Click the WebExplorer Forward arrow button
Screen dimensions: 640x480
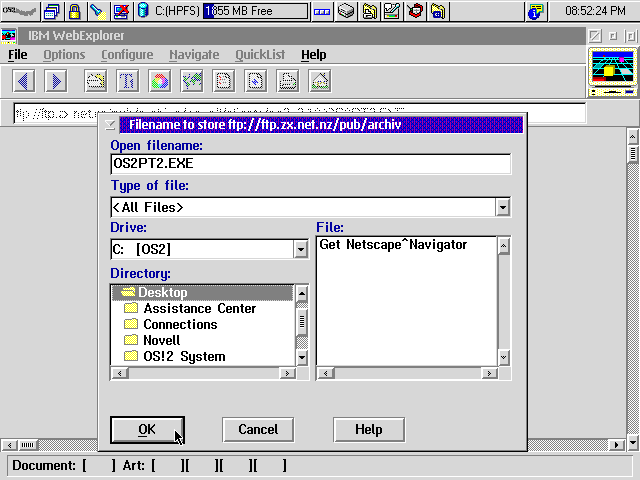coord(56,81)
